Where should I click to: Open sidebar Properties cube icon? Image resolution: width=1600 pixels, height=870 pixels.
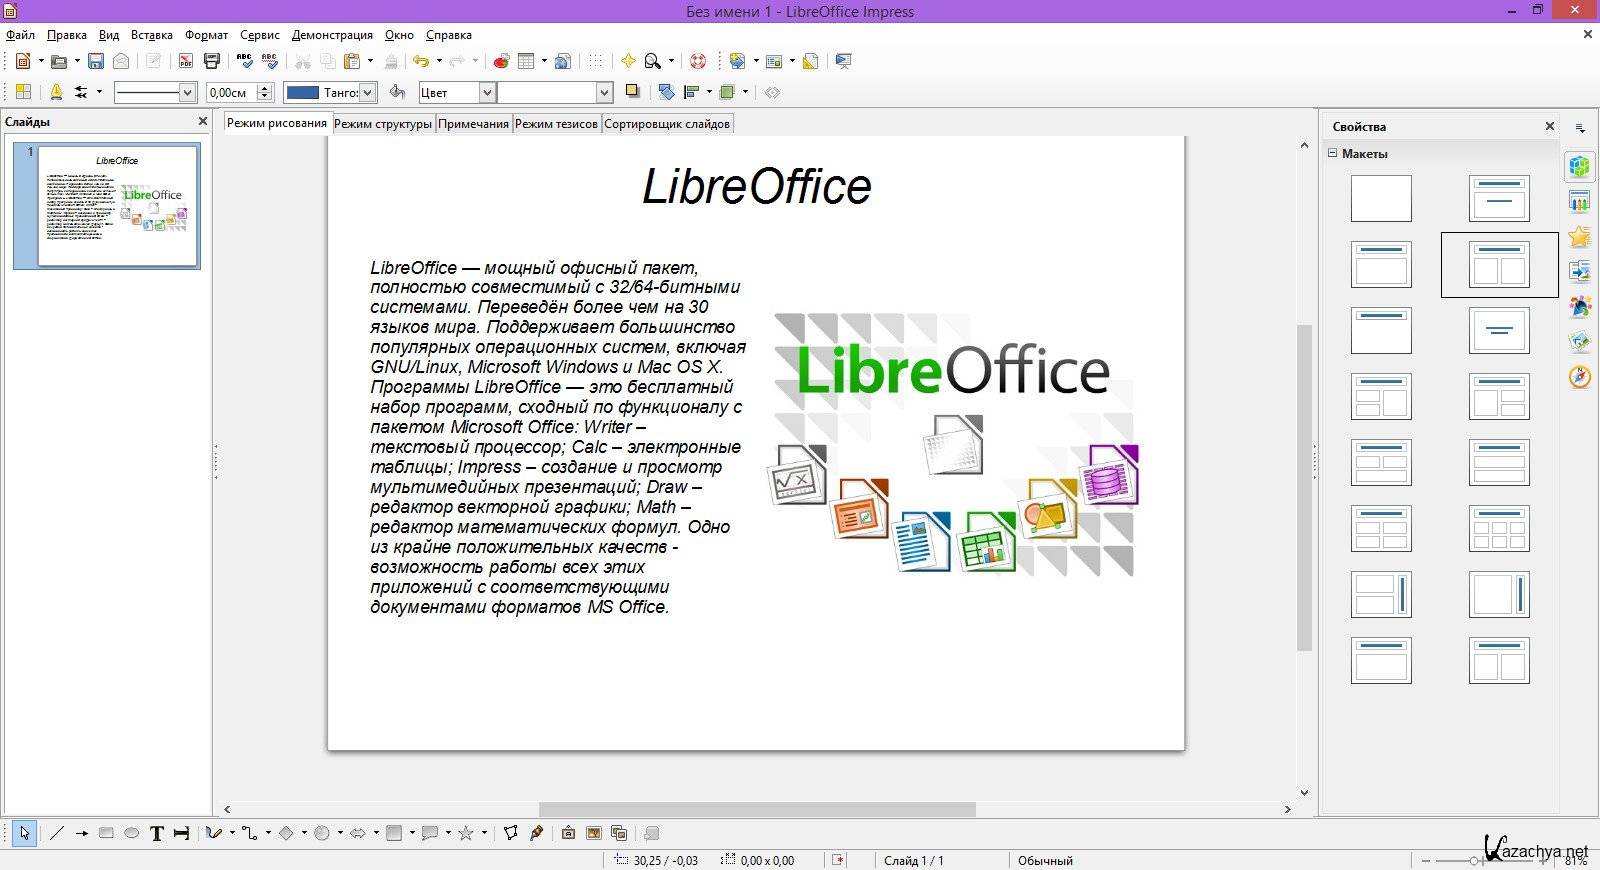coord(1580,167)
